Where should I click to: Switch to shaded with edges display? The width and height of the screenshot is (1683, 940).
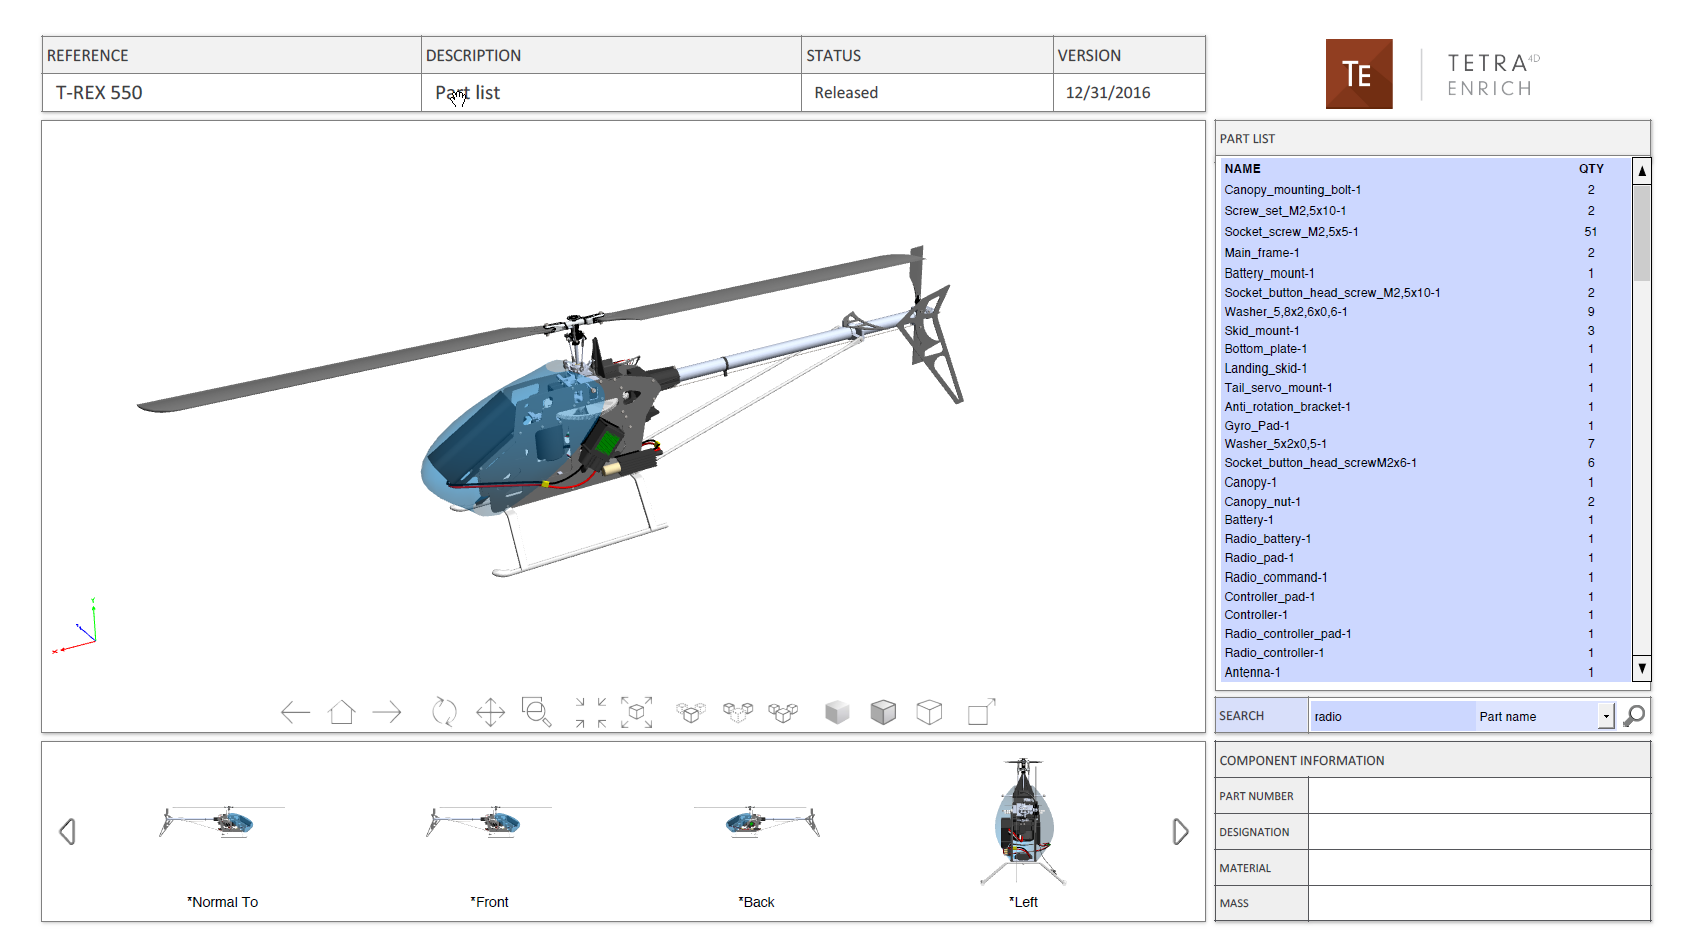[x=883, y=712]
